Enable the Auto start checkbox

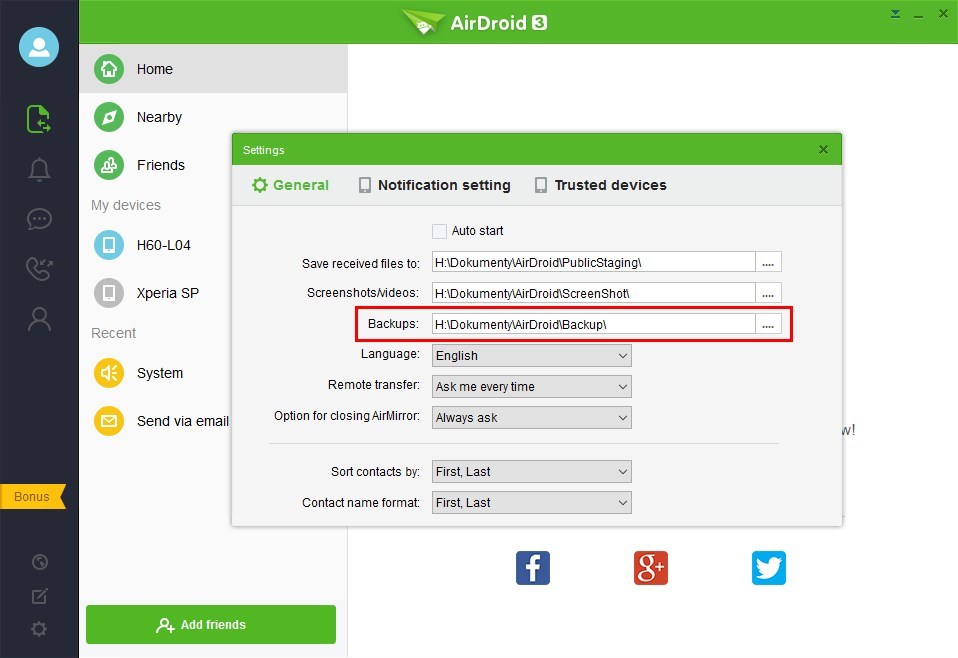(439, 231)
